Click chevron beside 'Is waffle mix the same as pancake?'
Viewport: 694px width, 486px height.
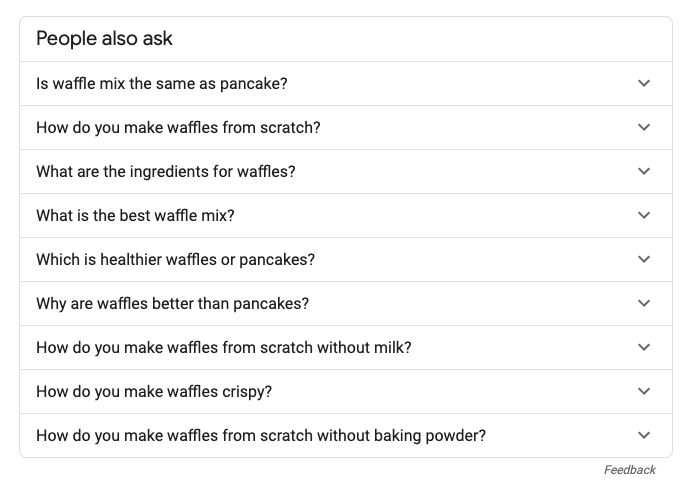pyautogui.click(x=644, y=83)
